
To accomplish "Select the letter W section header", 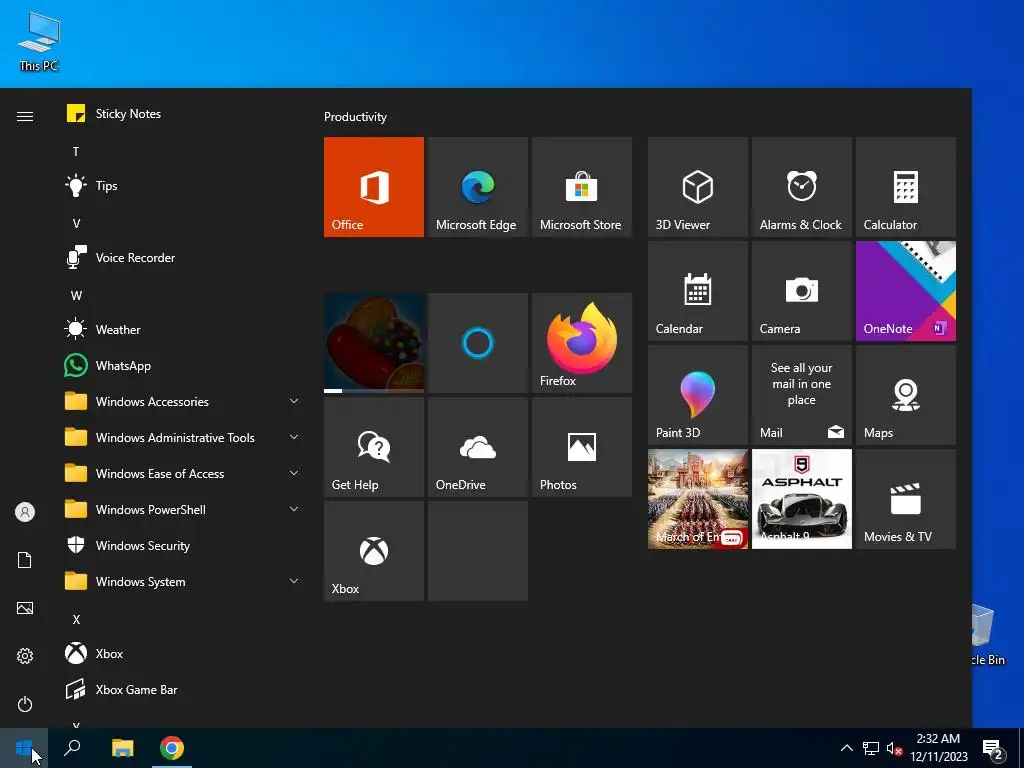I will coord(76,296).
